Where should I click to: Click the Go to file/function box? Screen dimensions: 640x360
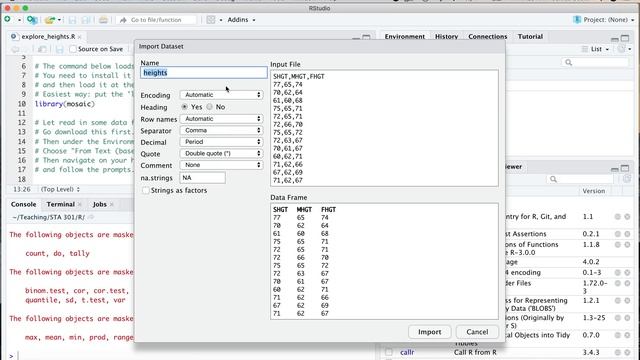click(156, 20)
